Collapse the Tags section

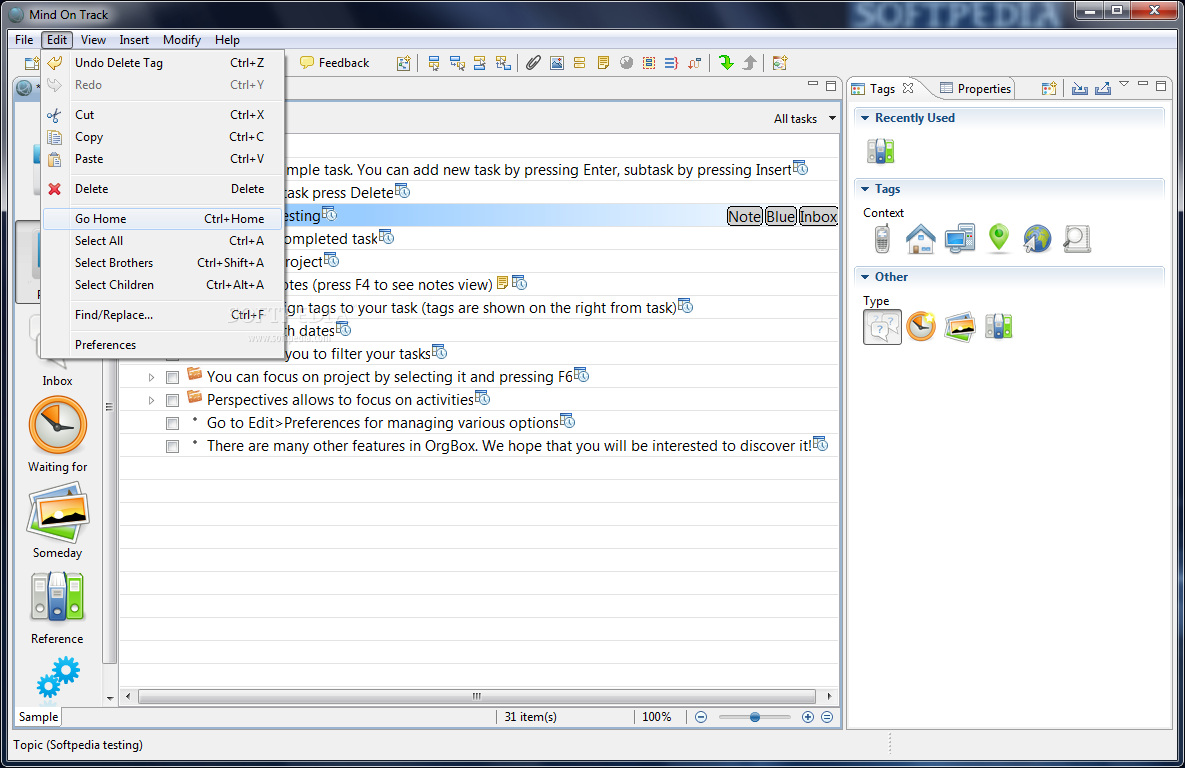[865, 189]
